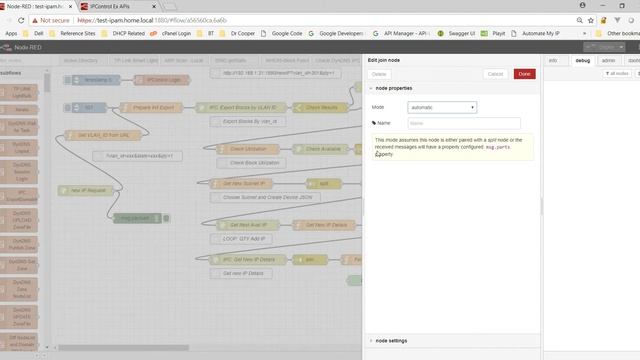
Task: Select the Check Results node
Action: (x=320, y=107)
